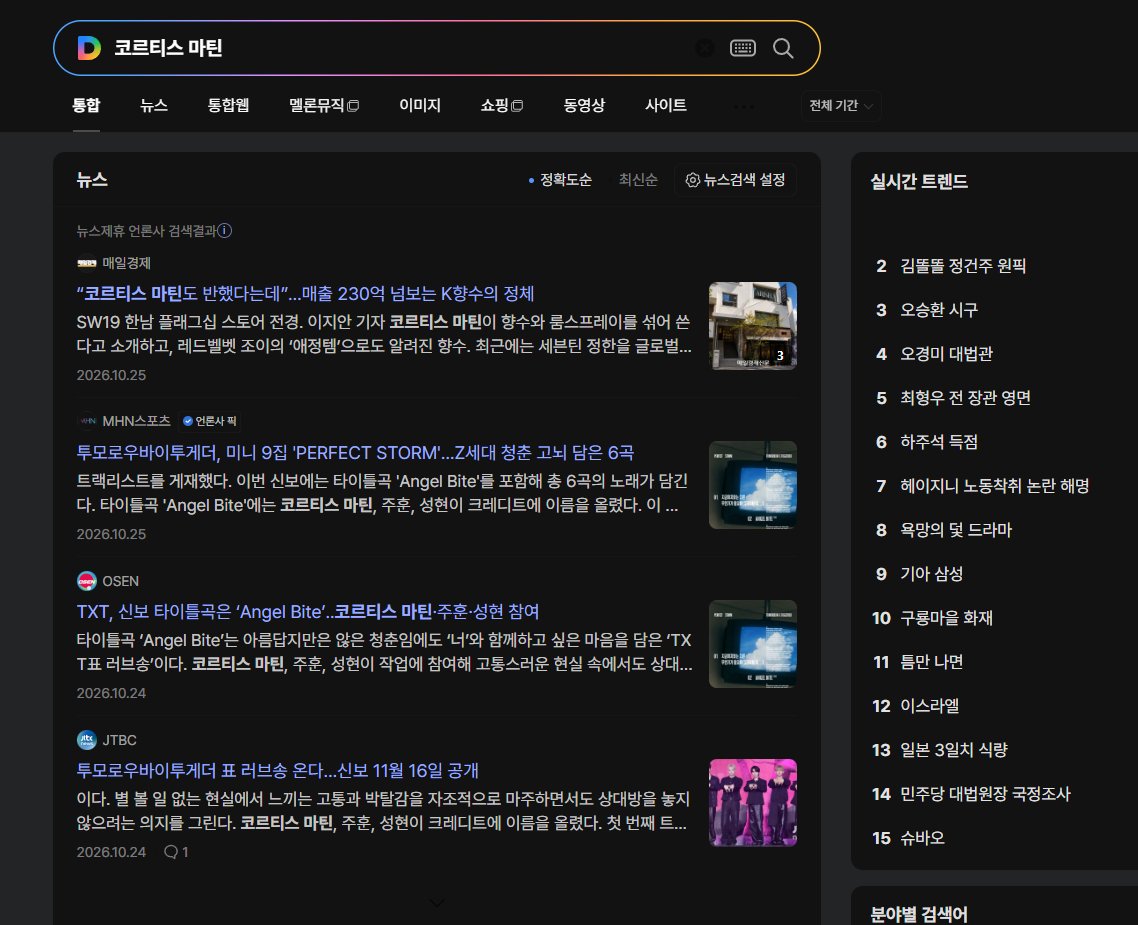Switch to the 뉴스 tab
Viewport: 1138px width, 925px height.
click(154, 106)
